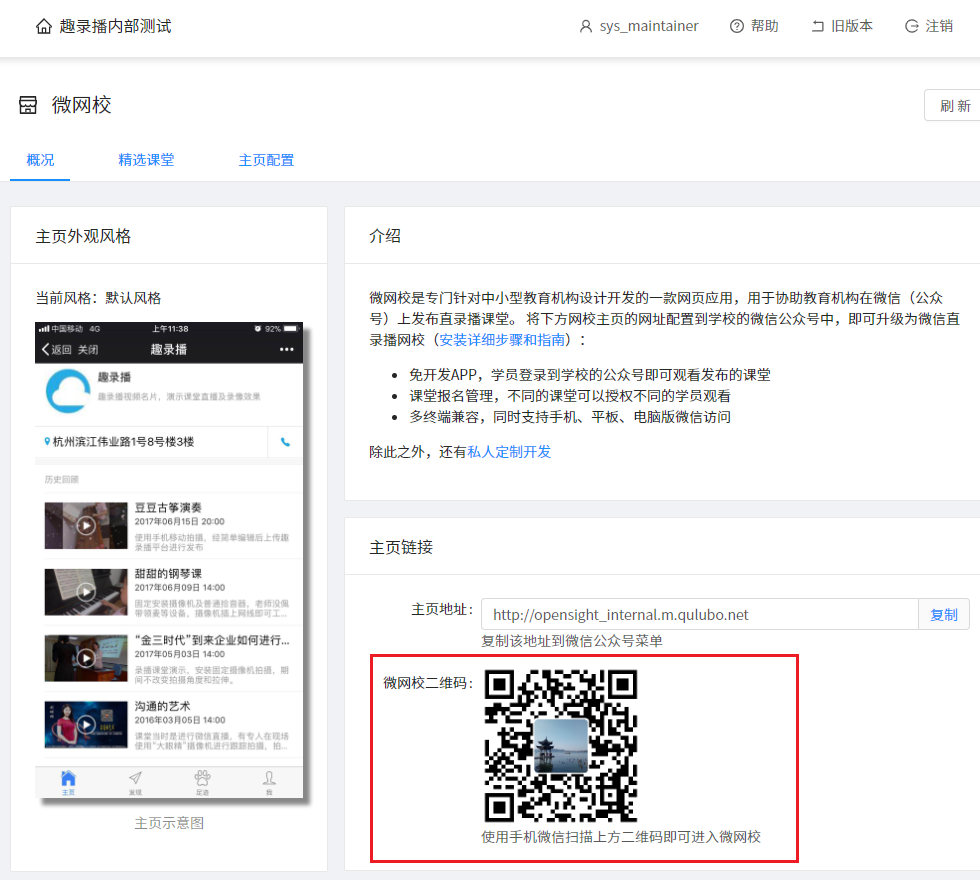Open the sys_maintainer user account
The width and height of the screenshot is (980, 880).
coord(639,26)
